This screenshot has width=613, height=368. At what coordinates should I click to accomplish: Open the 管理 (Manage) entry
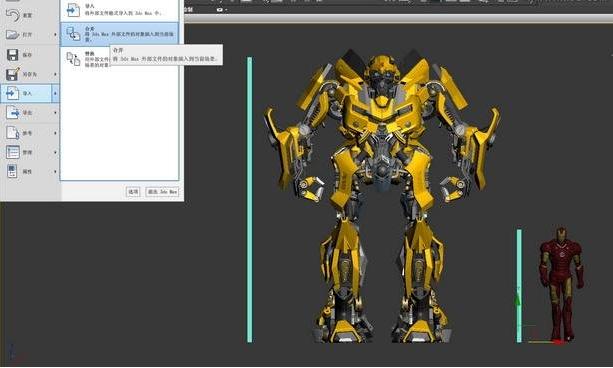29,152
